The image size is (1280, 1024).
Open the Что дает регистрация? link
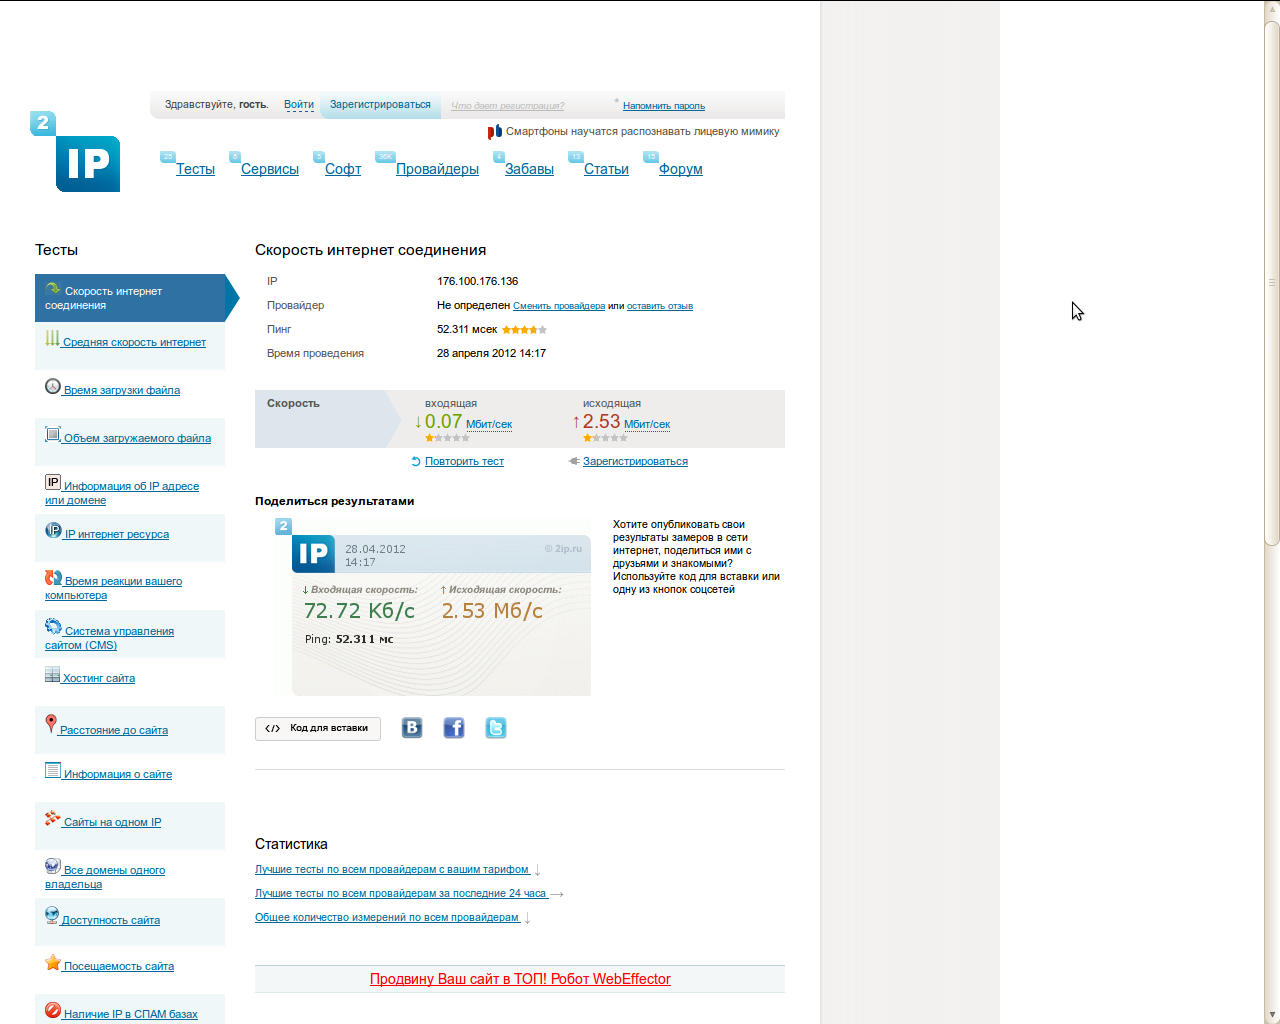point(507,106)
